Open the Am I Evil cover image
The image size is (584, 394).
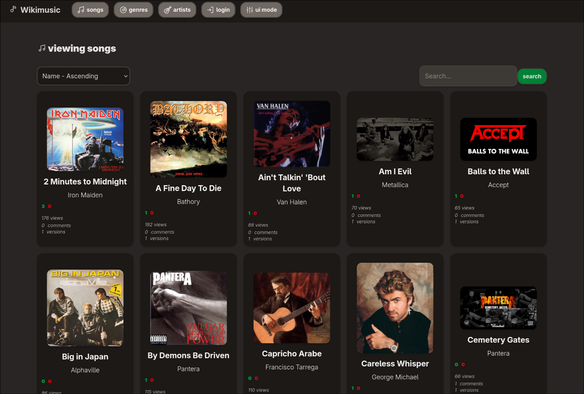pyautogui.click(x=395, y=139)
